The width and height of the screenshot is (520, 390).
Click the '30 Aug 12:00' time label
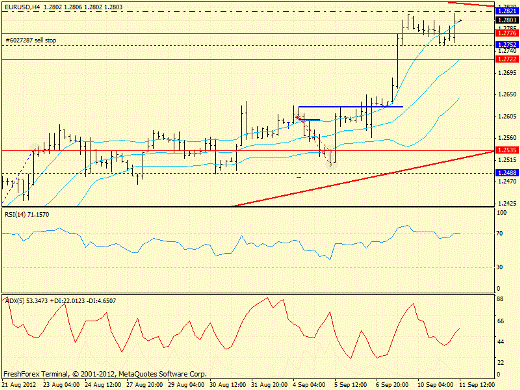point(228,385)
